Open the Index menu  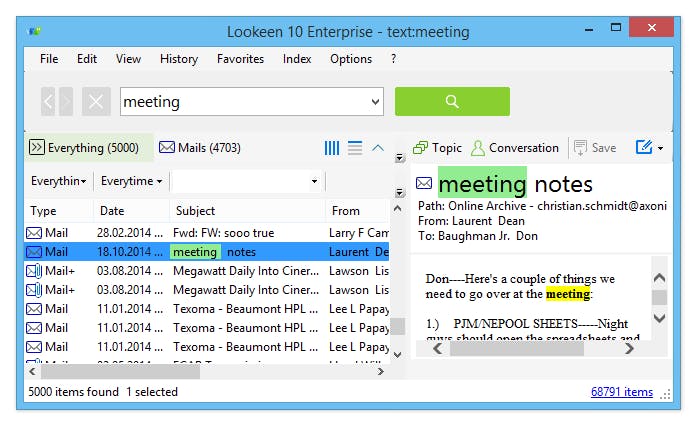297,59
